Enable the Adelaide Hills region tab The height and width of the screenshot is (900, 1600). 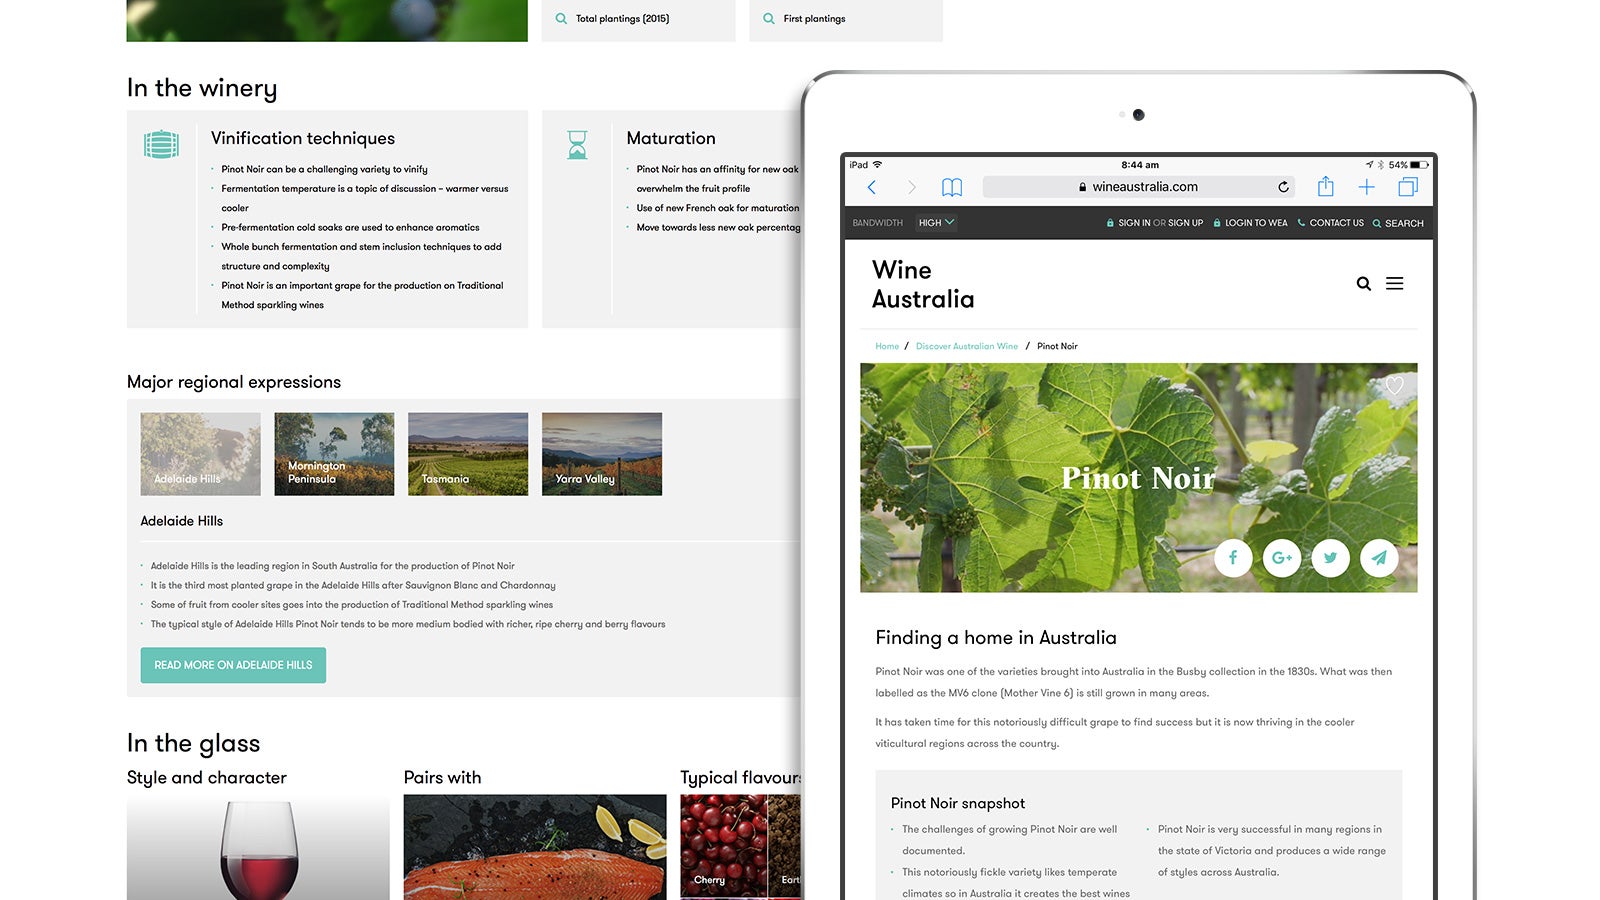[x=199, y=453]
